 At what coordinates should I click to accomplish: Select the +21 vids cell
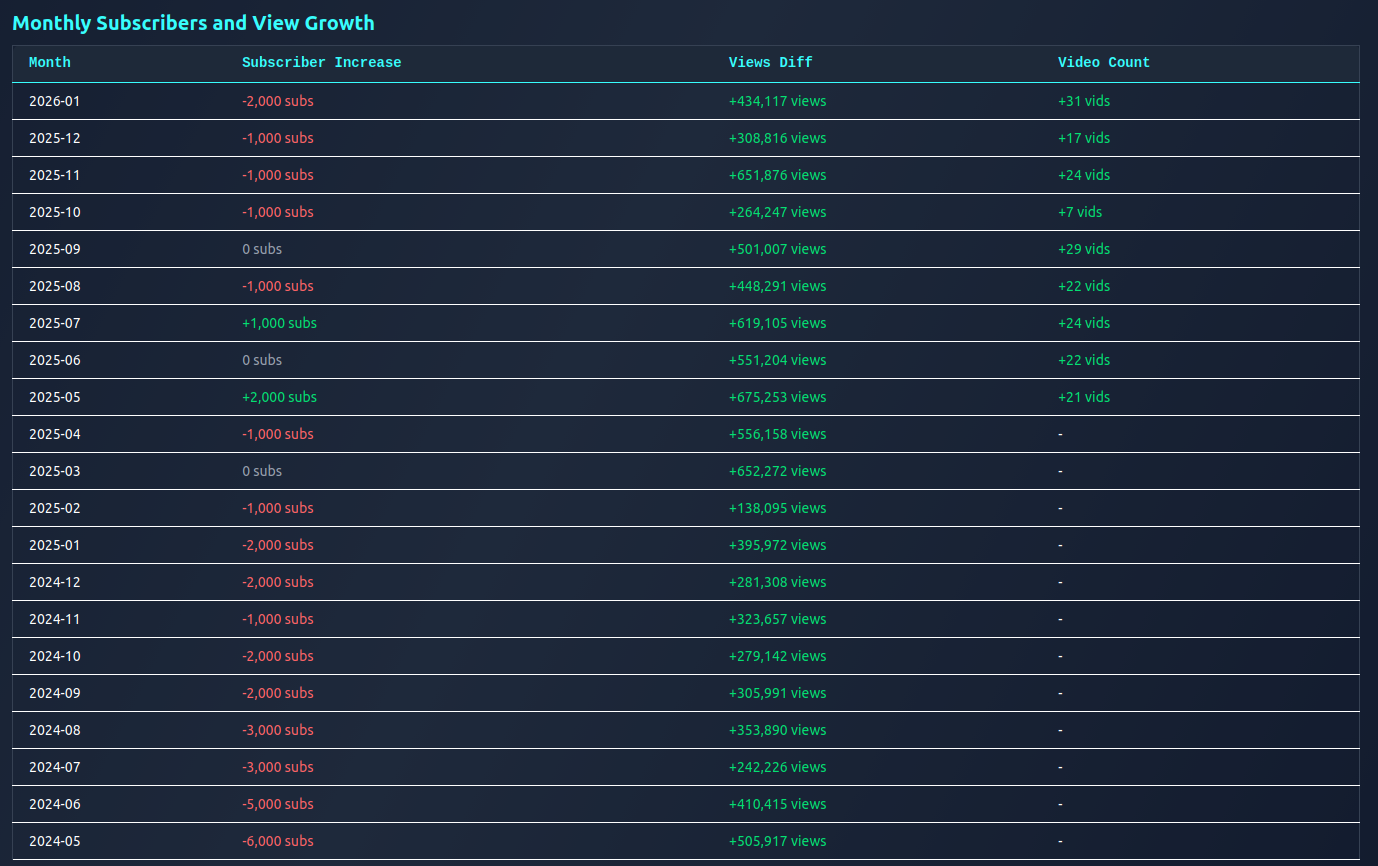coord(1084,397)
